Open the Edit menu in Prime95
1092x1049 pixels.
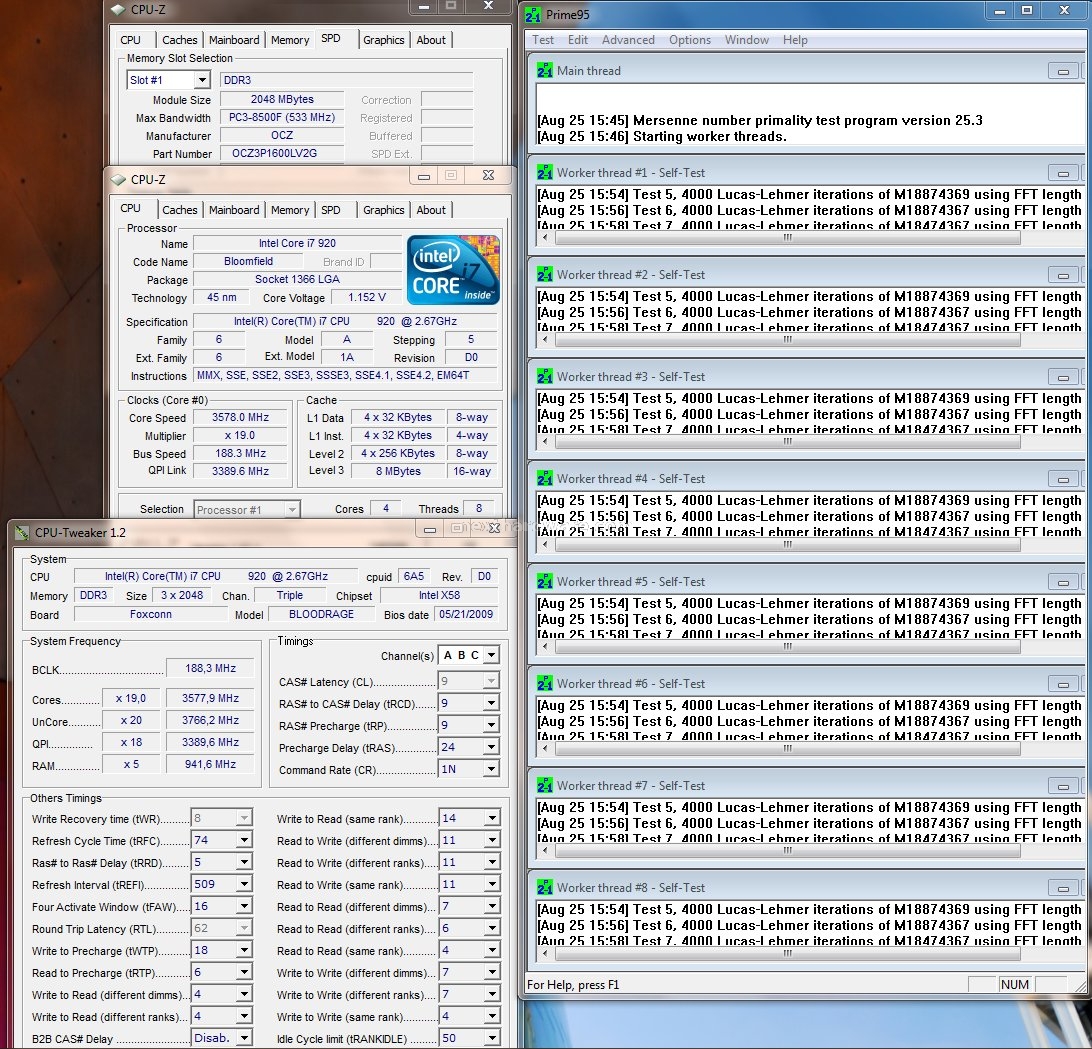(x=577, y=40)
